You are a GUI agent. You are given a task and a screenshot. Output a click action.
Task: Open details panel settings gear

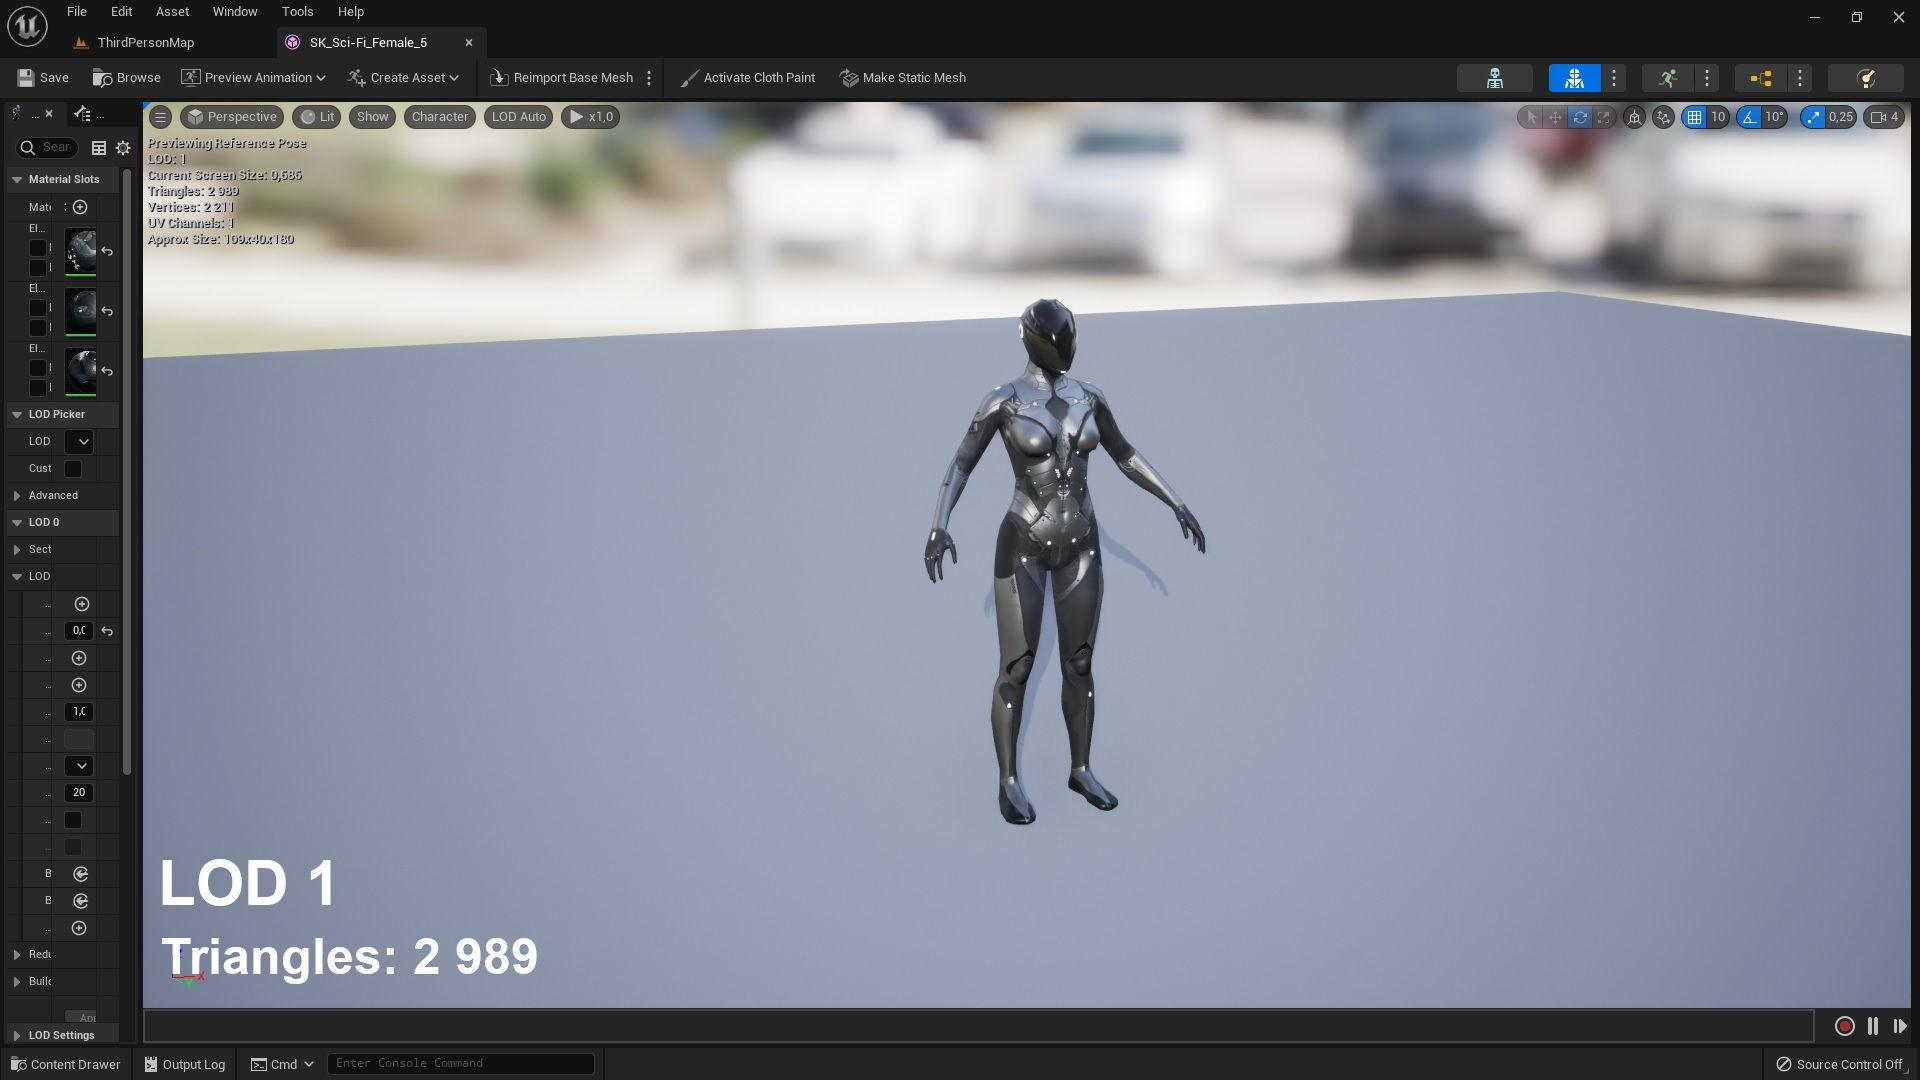click(123, 148)
